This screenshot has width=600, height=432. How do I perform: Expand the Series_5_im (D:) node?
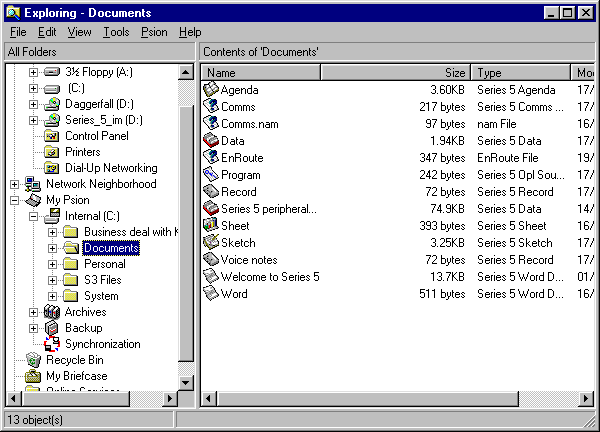[x=33, y=120]
